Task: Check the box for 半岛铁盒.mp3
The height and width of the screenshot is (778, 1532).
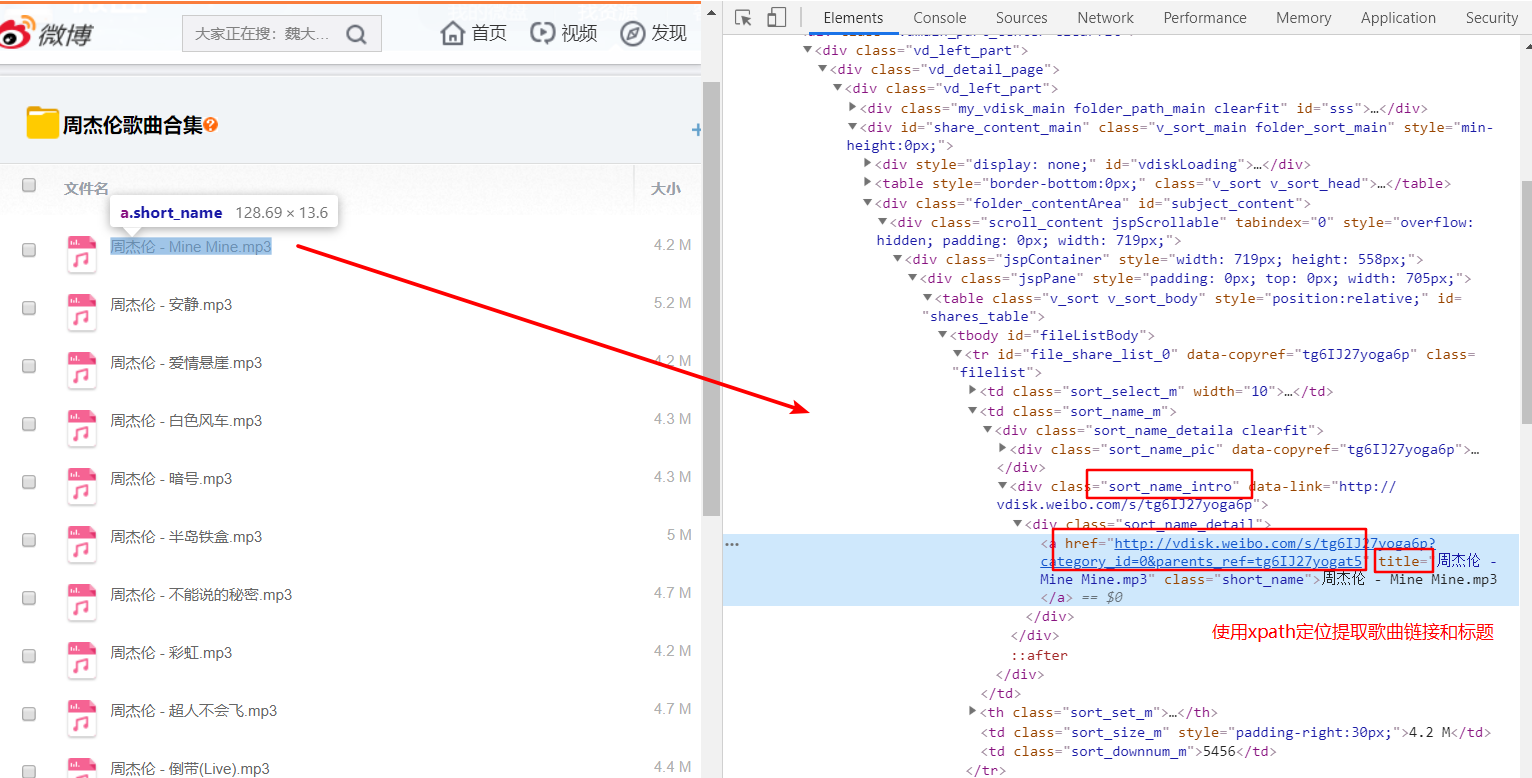Action: [x=29, y=540]
